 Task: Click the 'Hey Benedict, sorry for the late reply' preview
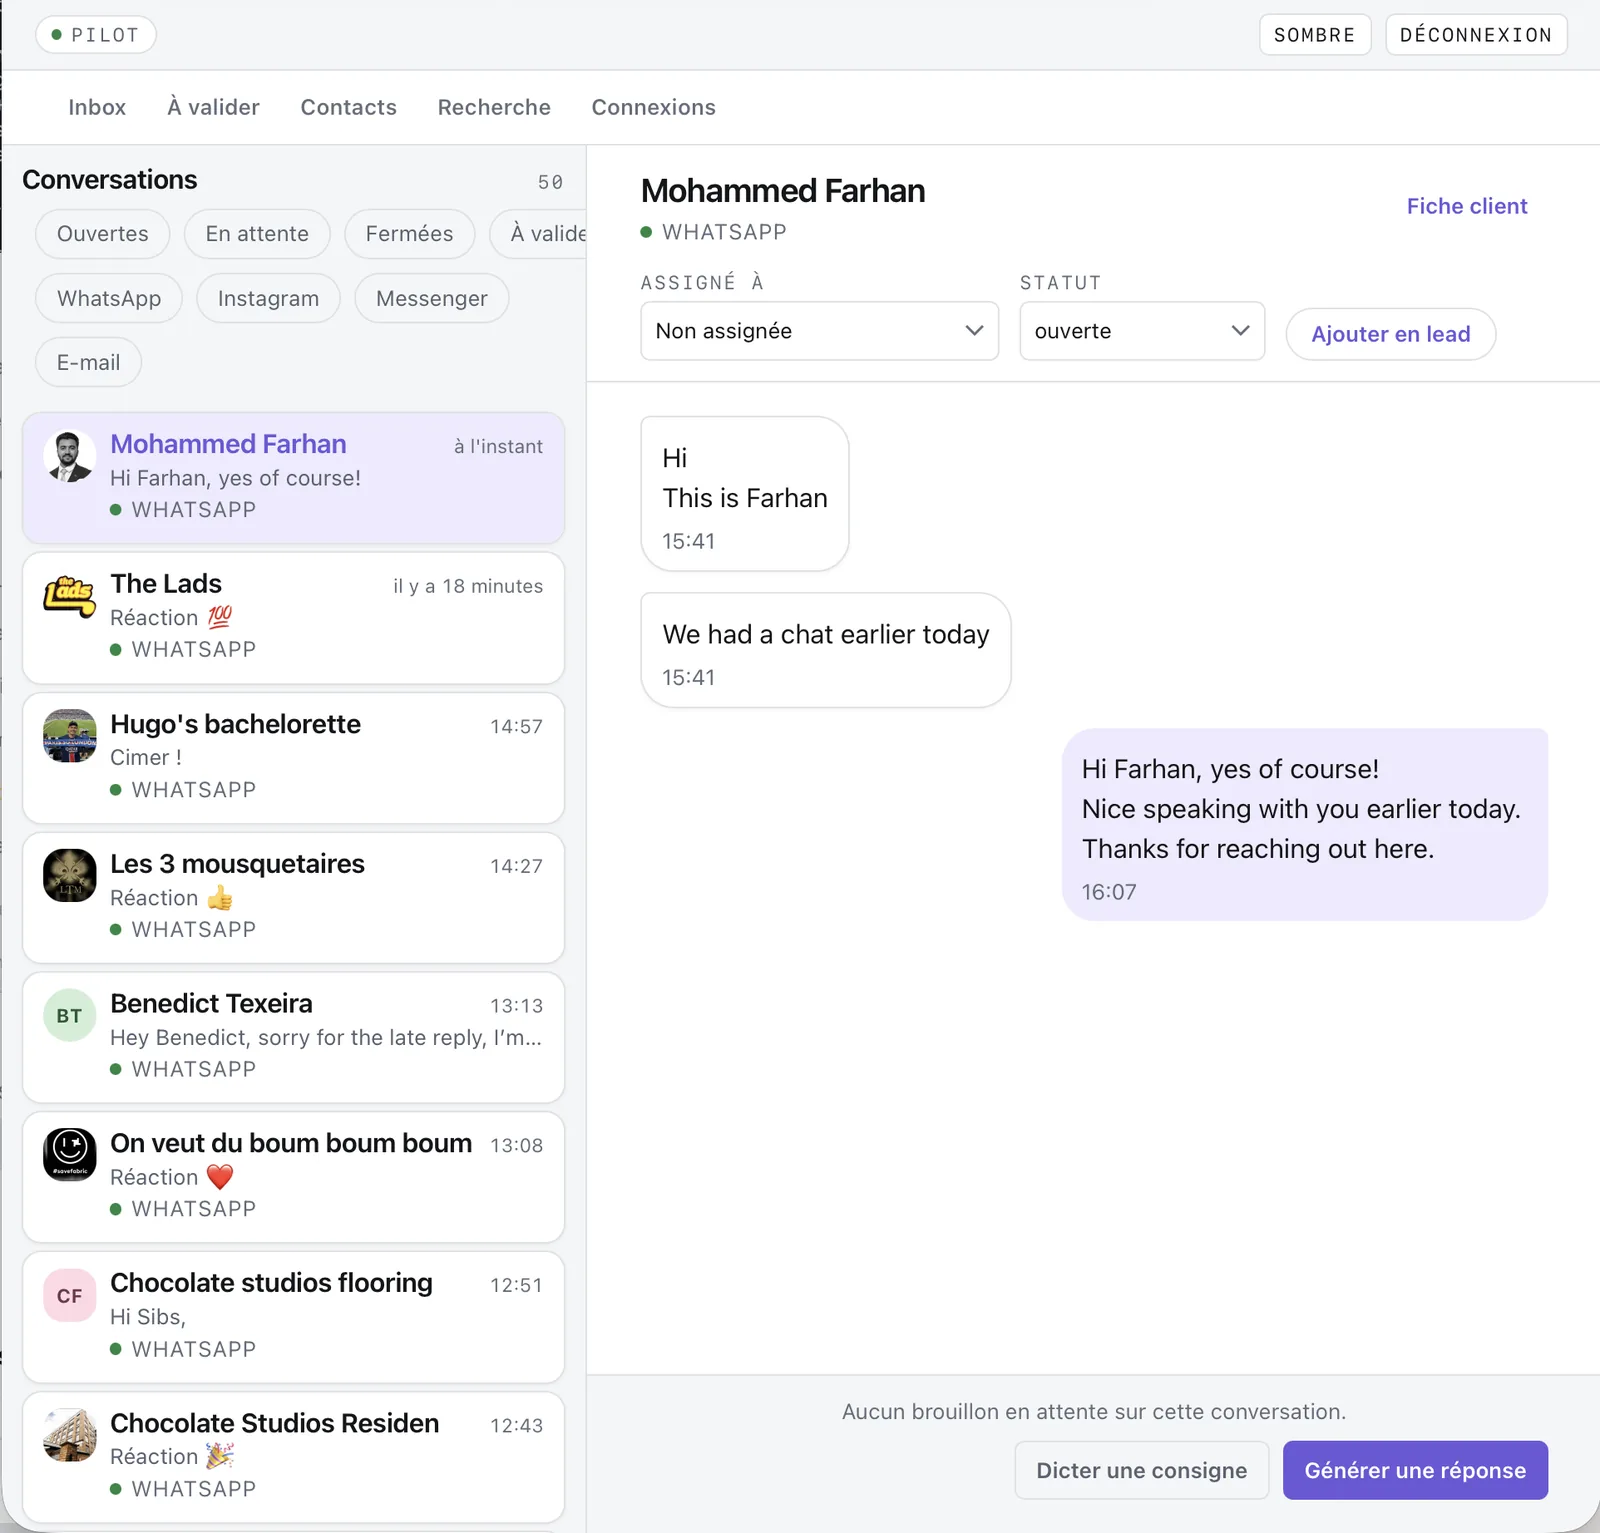[326, 1037]
